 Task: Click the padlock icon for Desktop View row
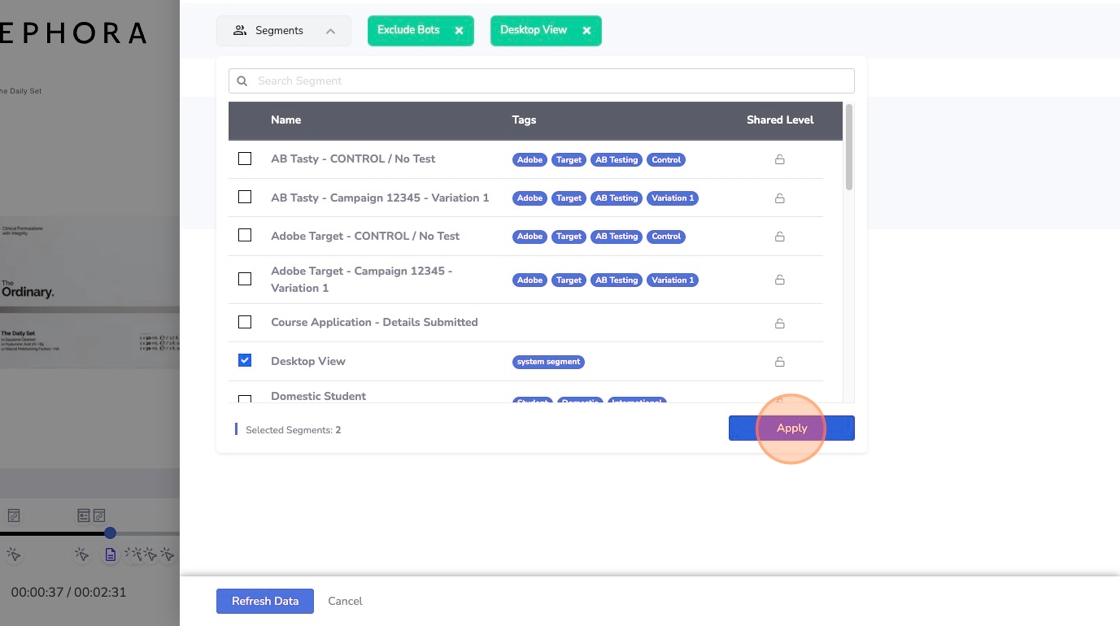point(779,362)
